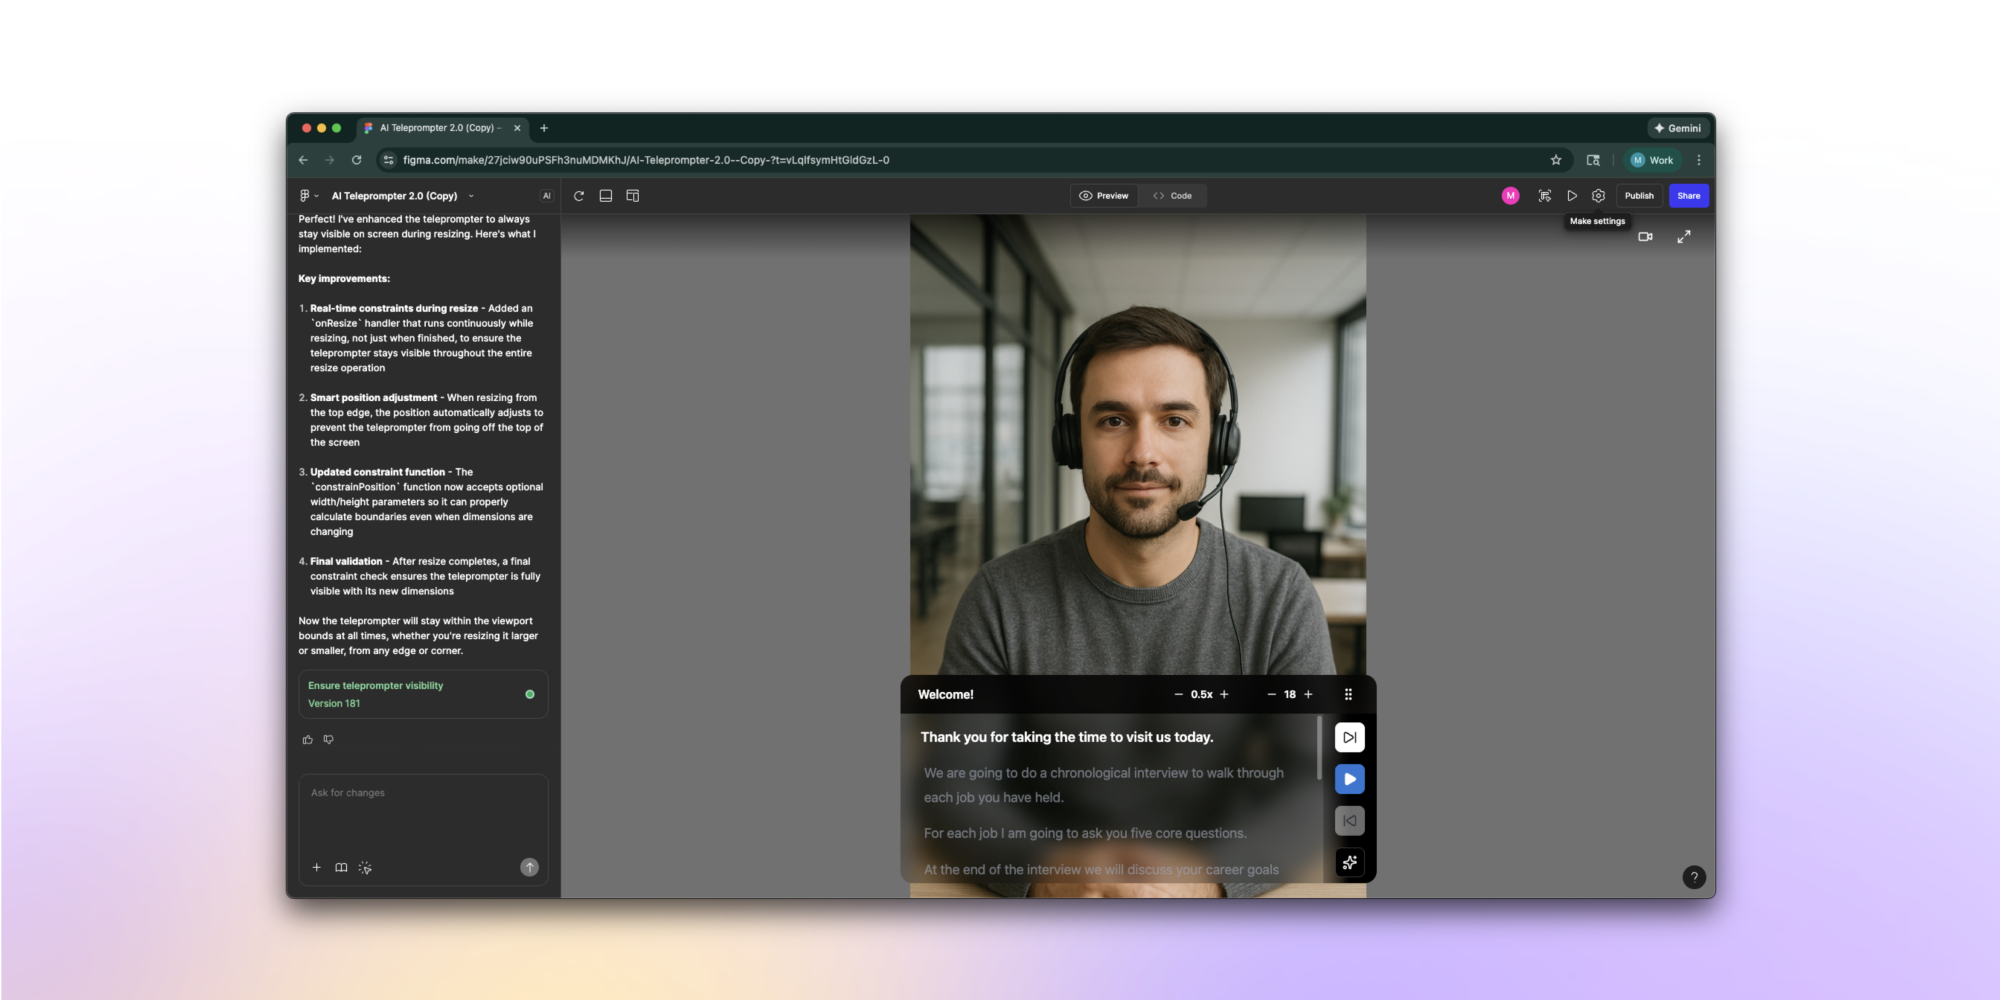Switch to the Code tab
Image resolution: width=2000 pixels, height=1000 pixels.
click(1172, 196)
